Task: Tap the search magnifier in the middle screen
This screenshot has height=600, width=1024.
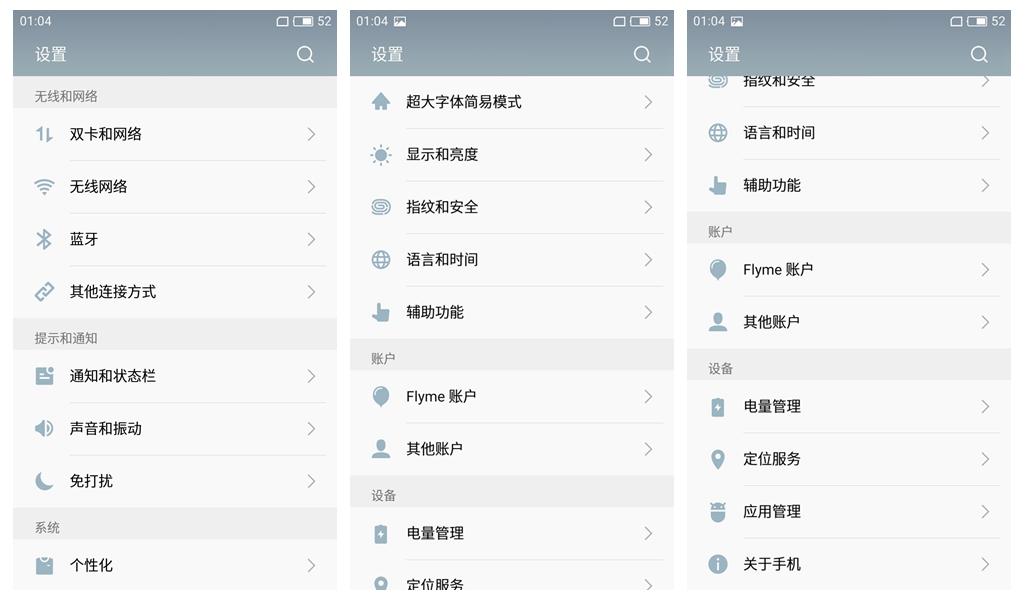Action: point(642,55)
